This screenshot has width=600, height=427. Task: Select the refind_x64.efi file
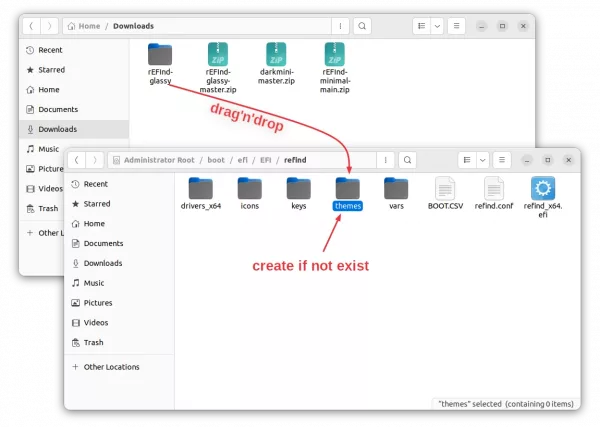tap(543, 188)
